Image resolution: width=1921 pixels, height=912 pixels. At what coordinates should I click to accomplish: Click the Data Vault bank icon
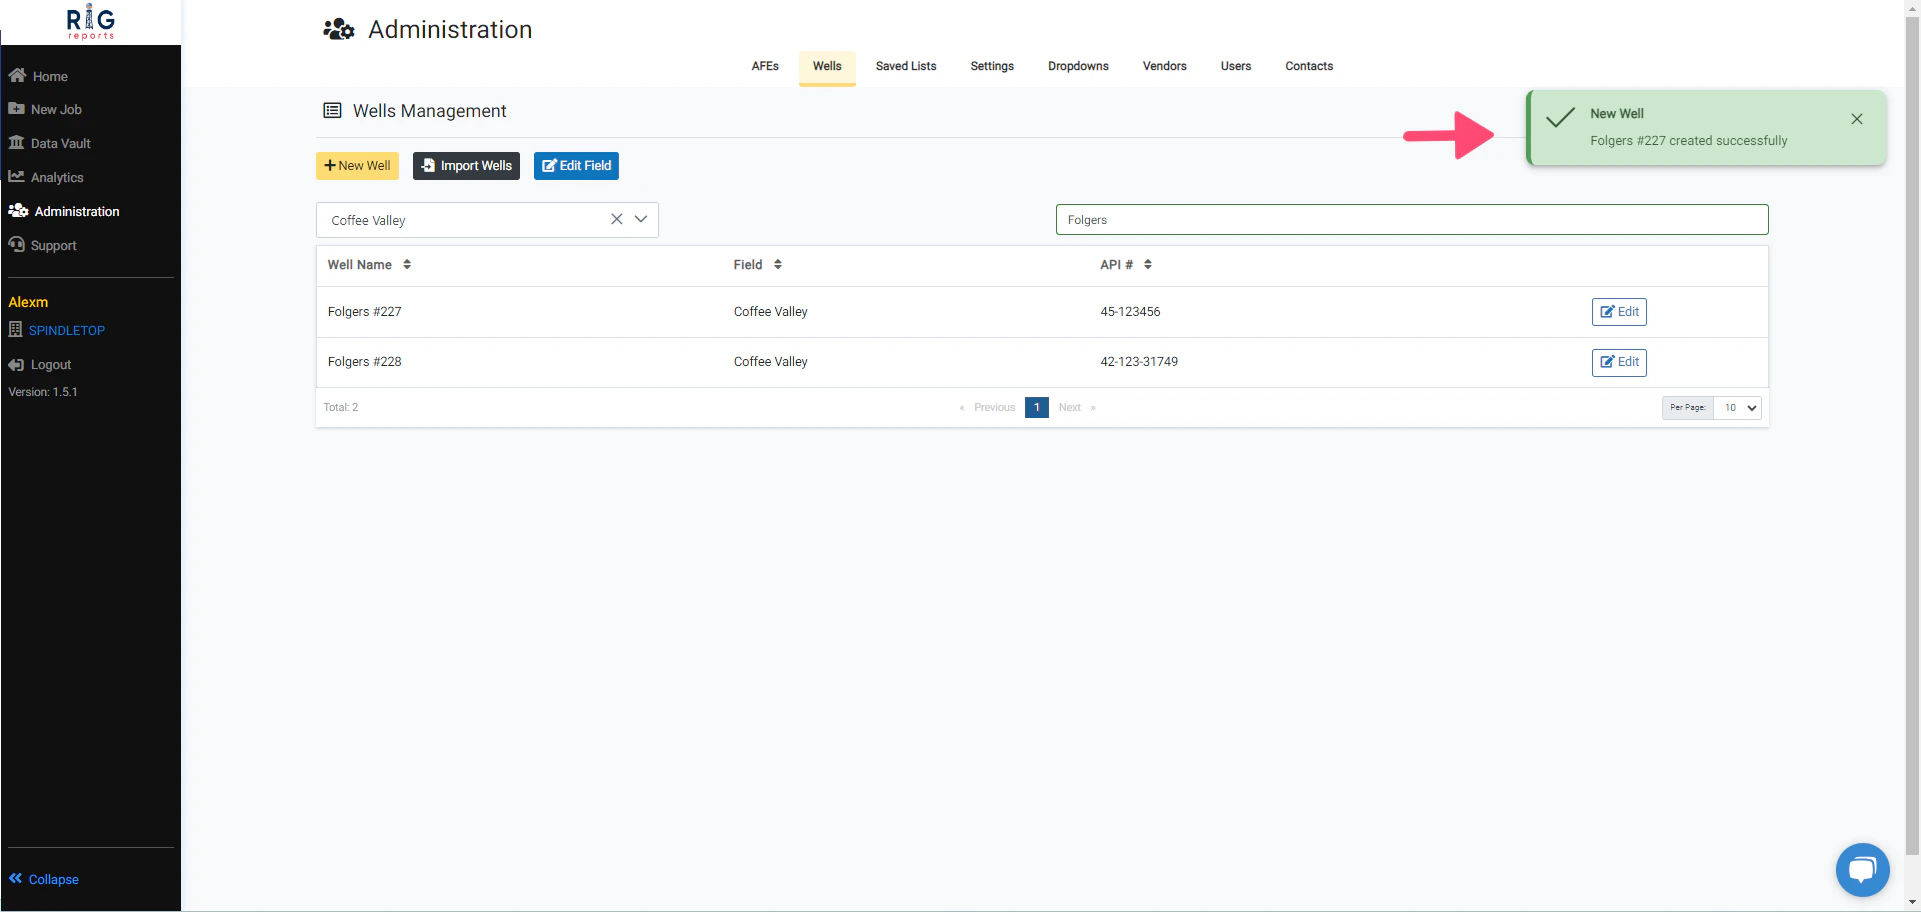(16, 143)
